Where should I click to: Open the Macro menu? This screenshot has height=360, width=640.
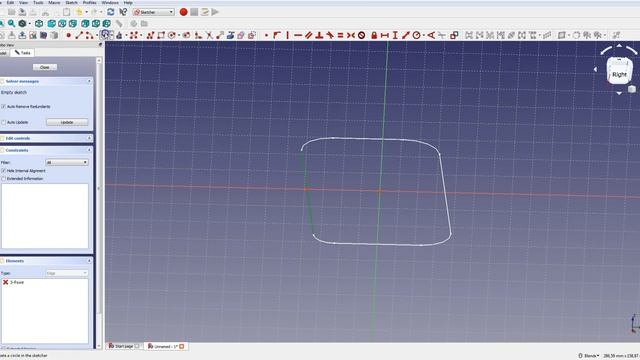point(54,2)
